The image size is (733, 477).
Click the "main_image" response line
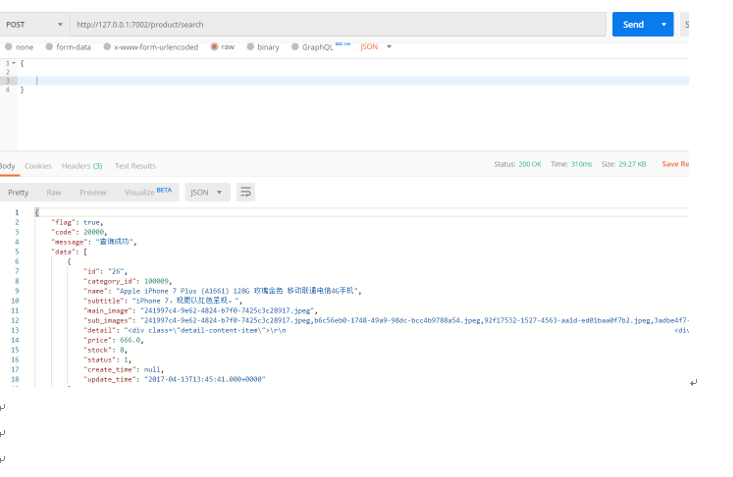tap(200, 311)
